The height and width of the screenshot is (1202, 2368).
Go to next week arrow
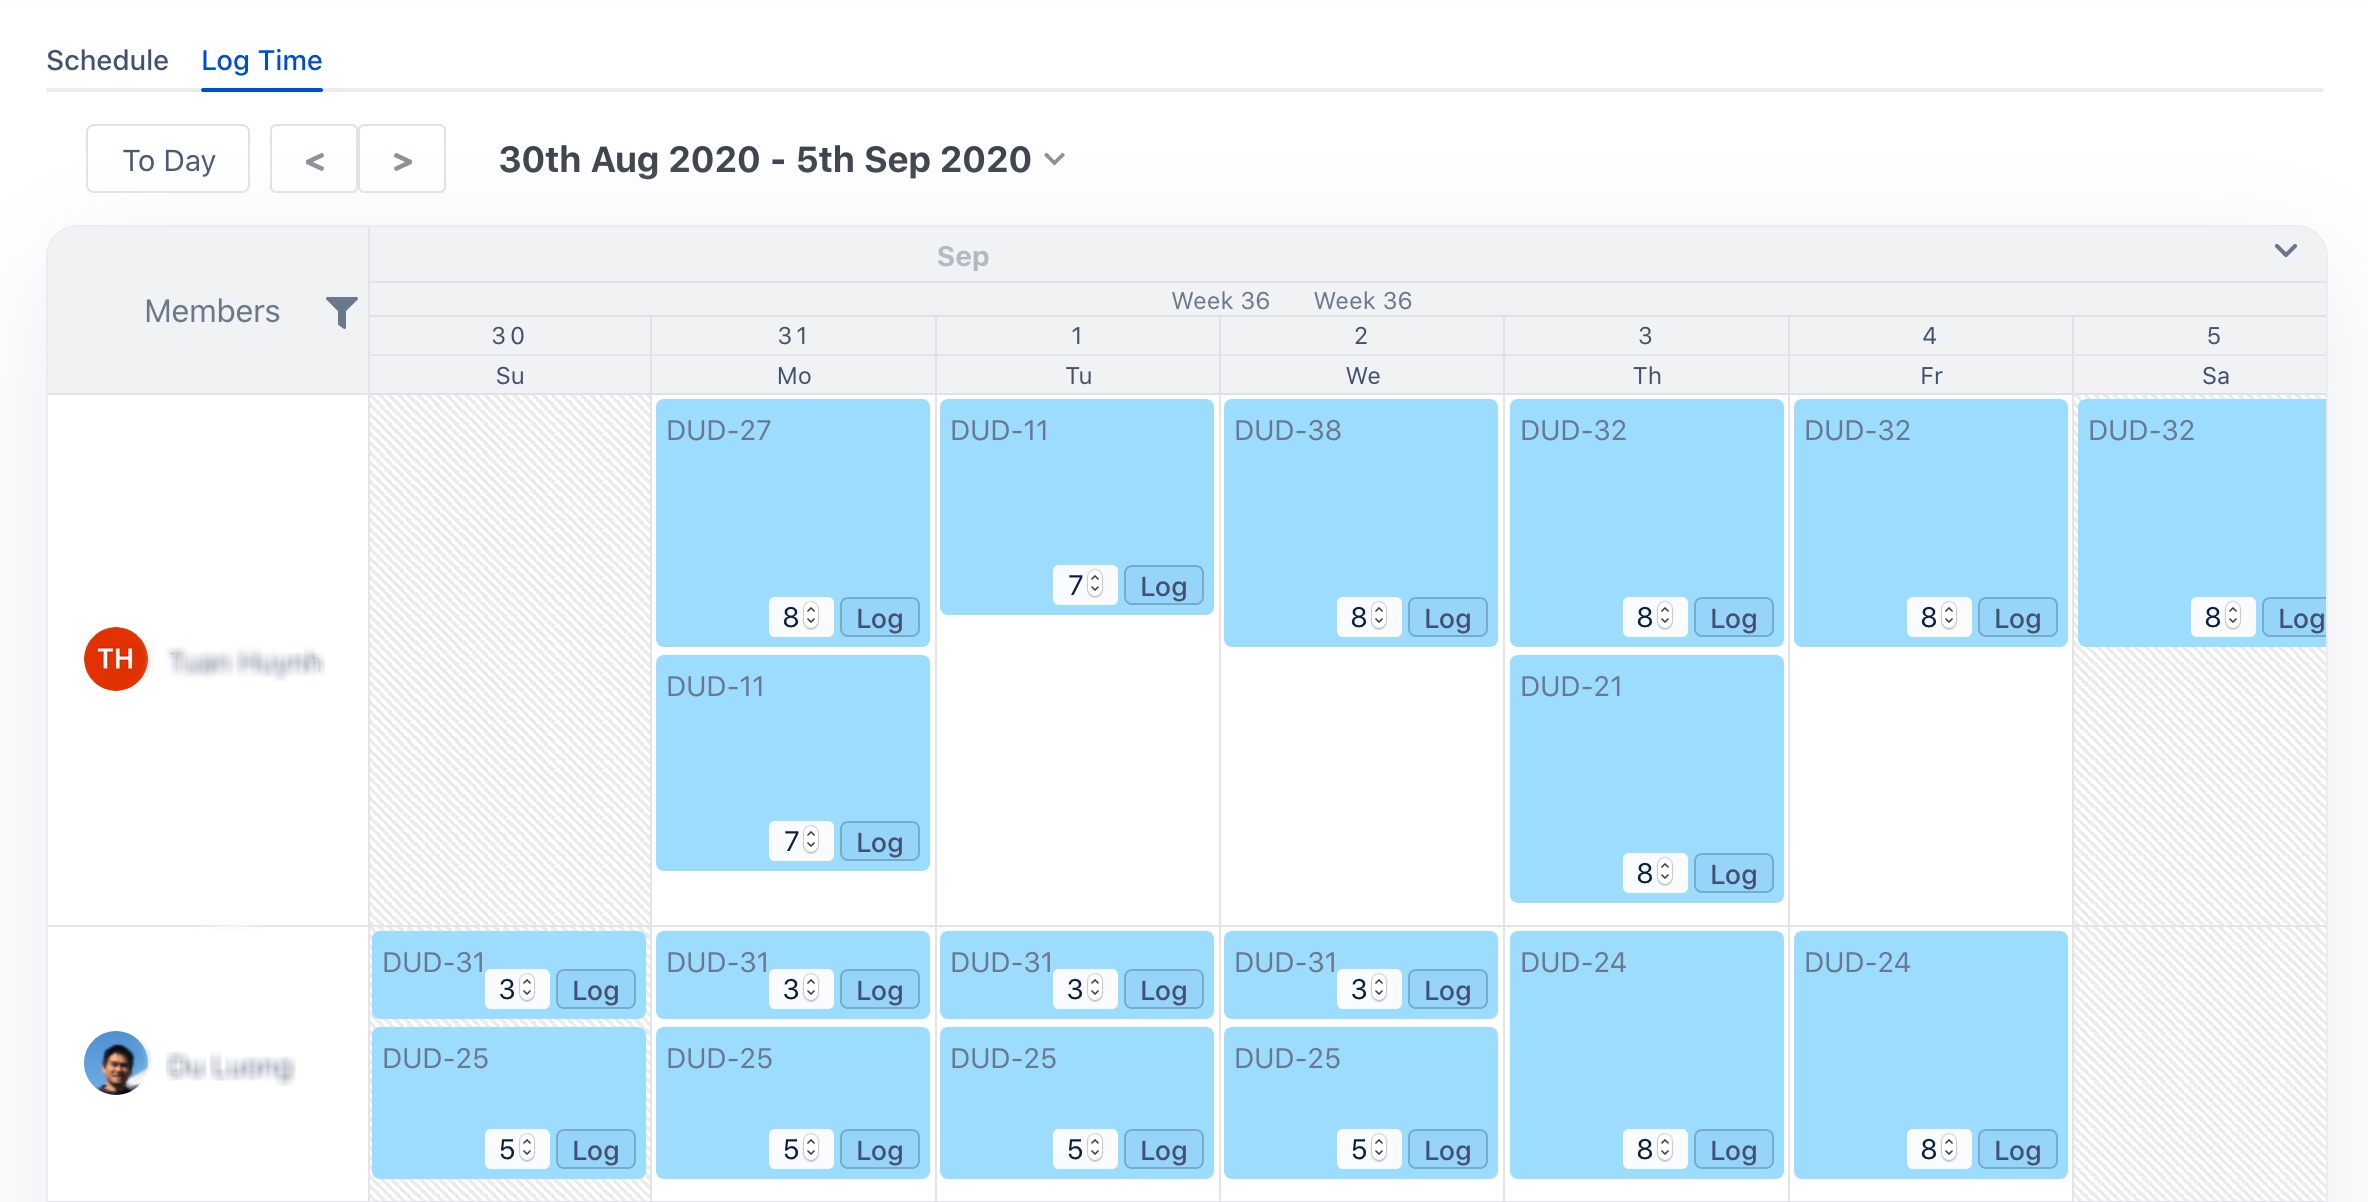coord(402,160)
